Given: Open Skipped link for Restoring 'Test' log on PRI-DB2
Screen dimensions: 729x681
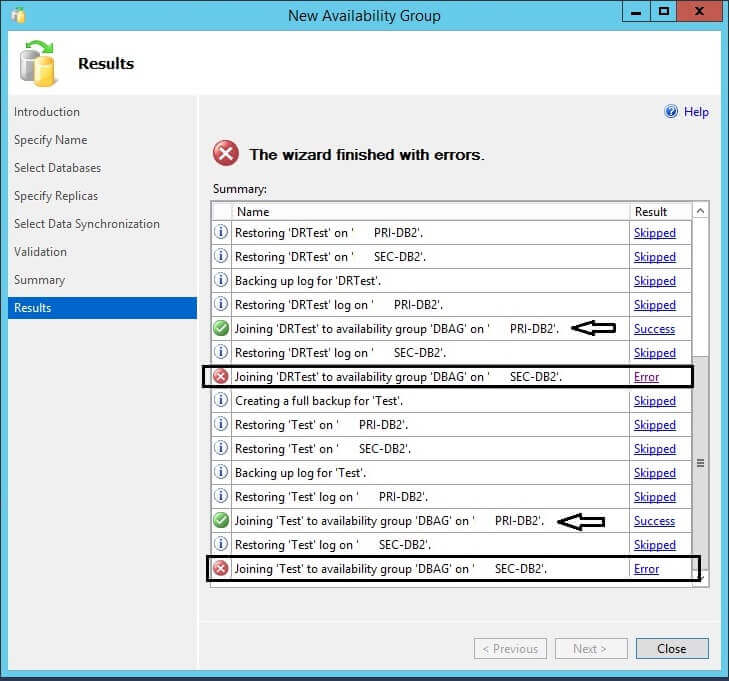Looking at the screenshot, I should 655,497.
